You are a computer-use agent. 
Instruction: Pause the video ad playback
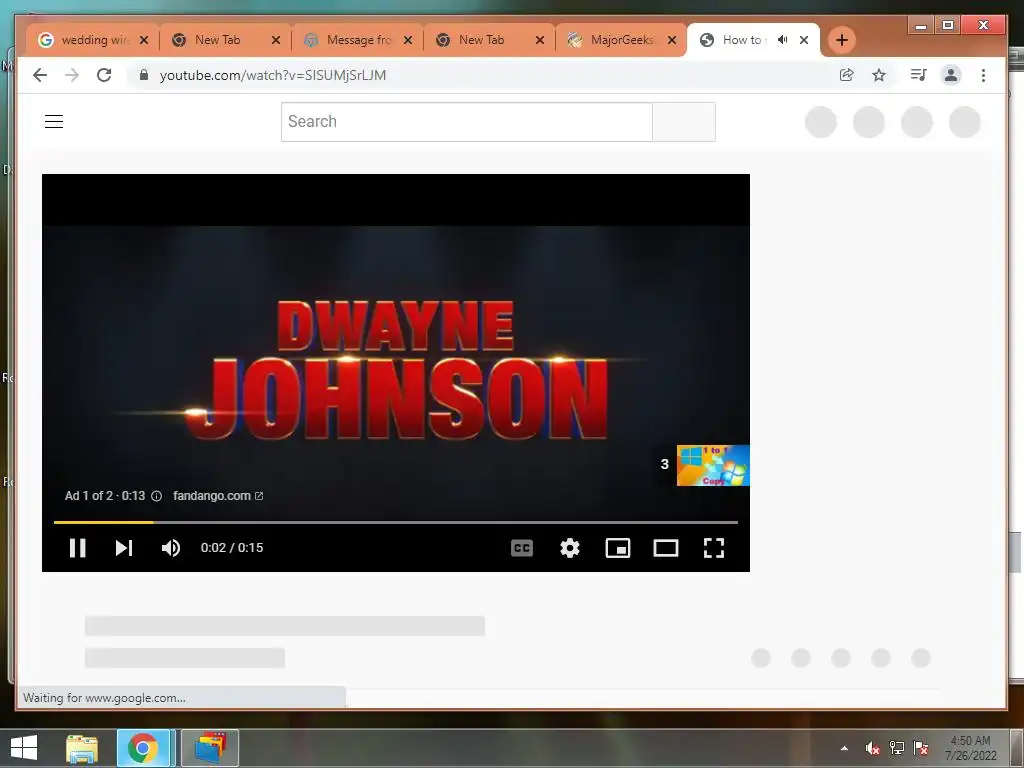pyautogui.click(x=78, y=548)
